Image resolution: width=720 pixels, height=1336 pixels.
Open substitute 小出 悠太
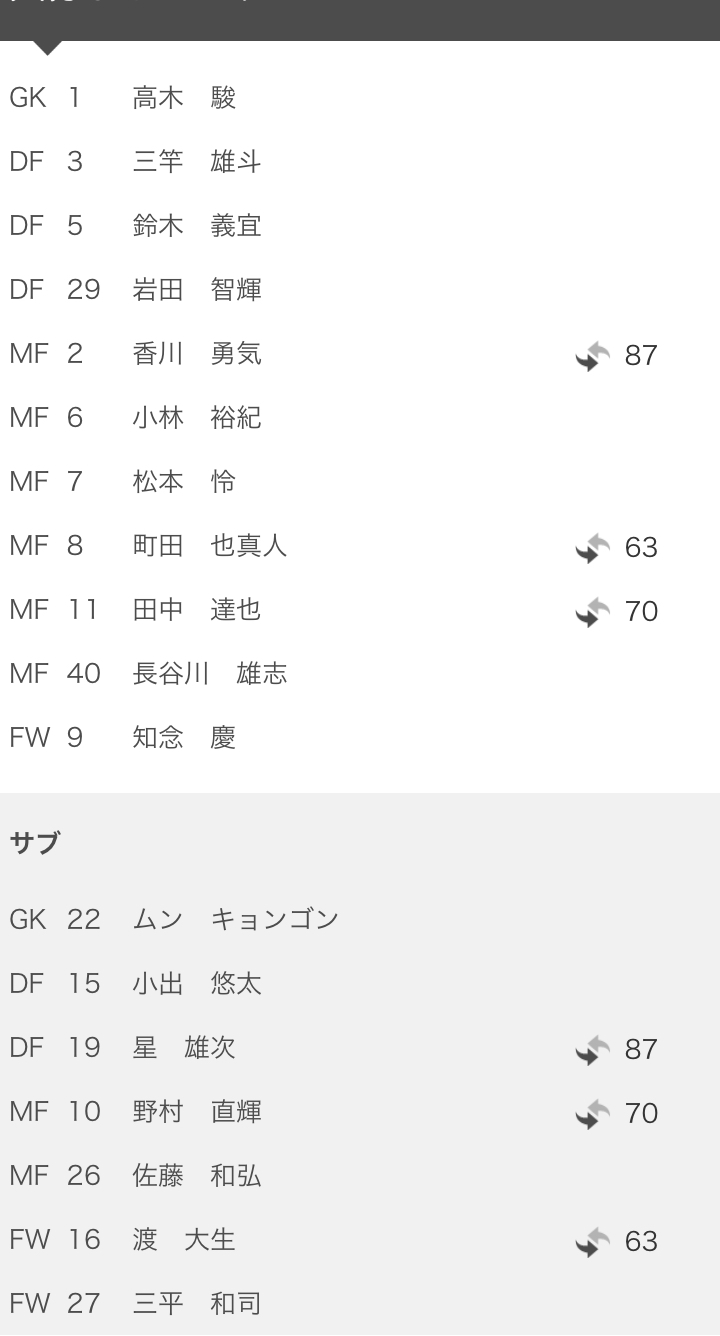(x=196, y=984)
